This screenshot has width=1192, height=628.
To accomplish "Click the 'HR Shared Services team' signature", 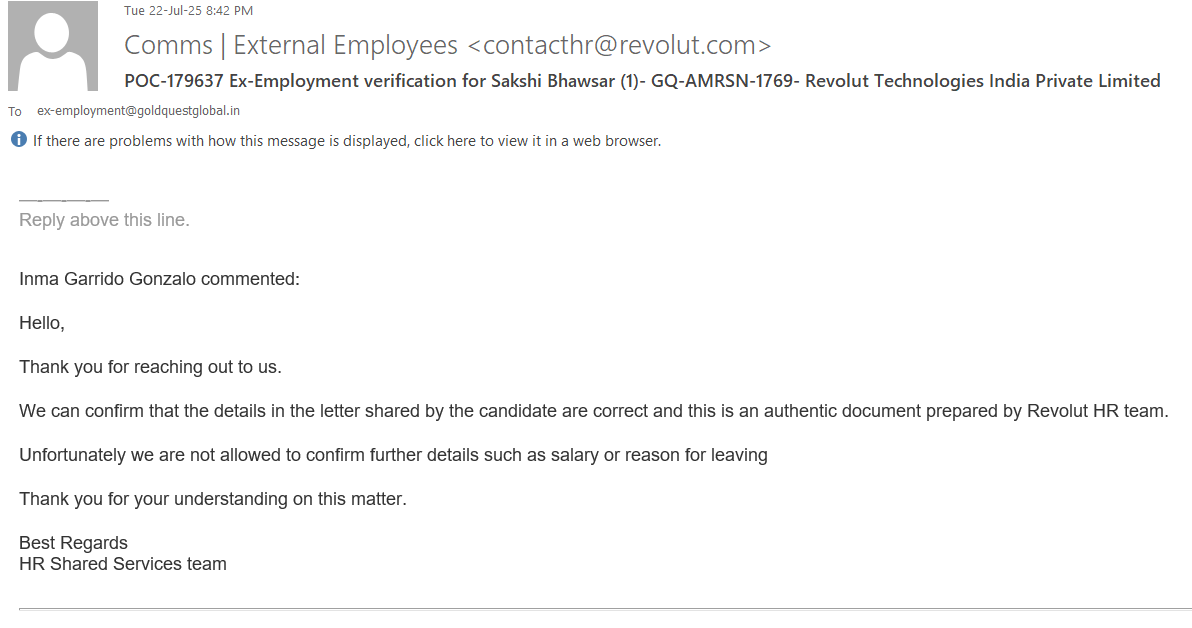I will tap(122, 564).
